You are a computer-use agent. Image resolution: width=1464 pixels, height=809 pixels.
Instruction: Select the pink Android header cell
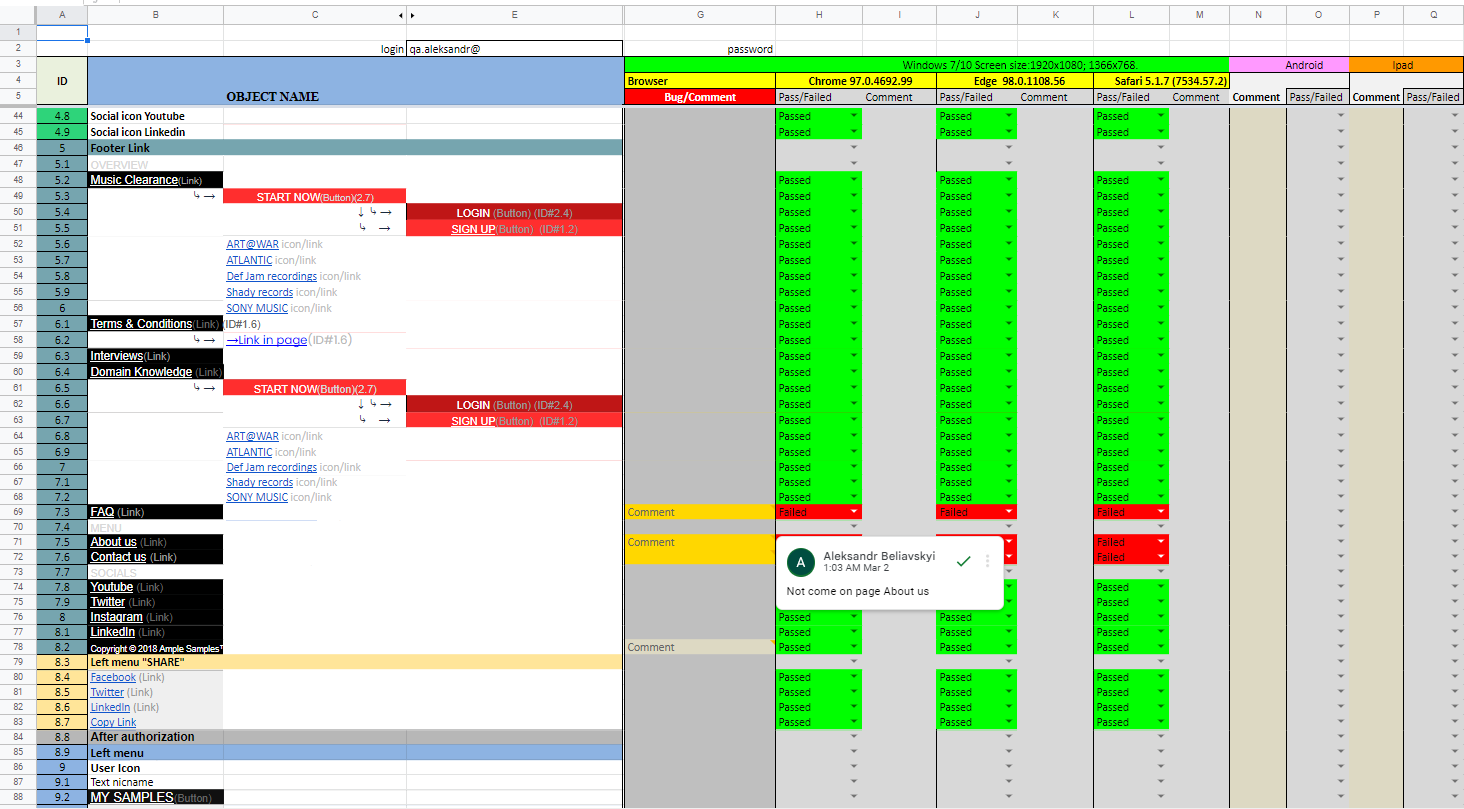(x=1289, y=65)
